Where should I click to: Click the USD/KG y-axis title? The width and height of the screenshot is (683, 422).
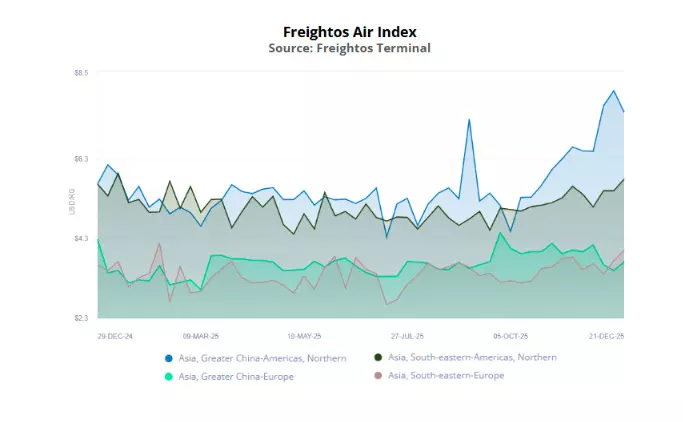point(71,202)
